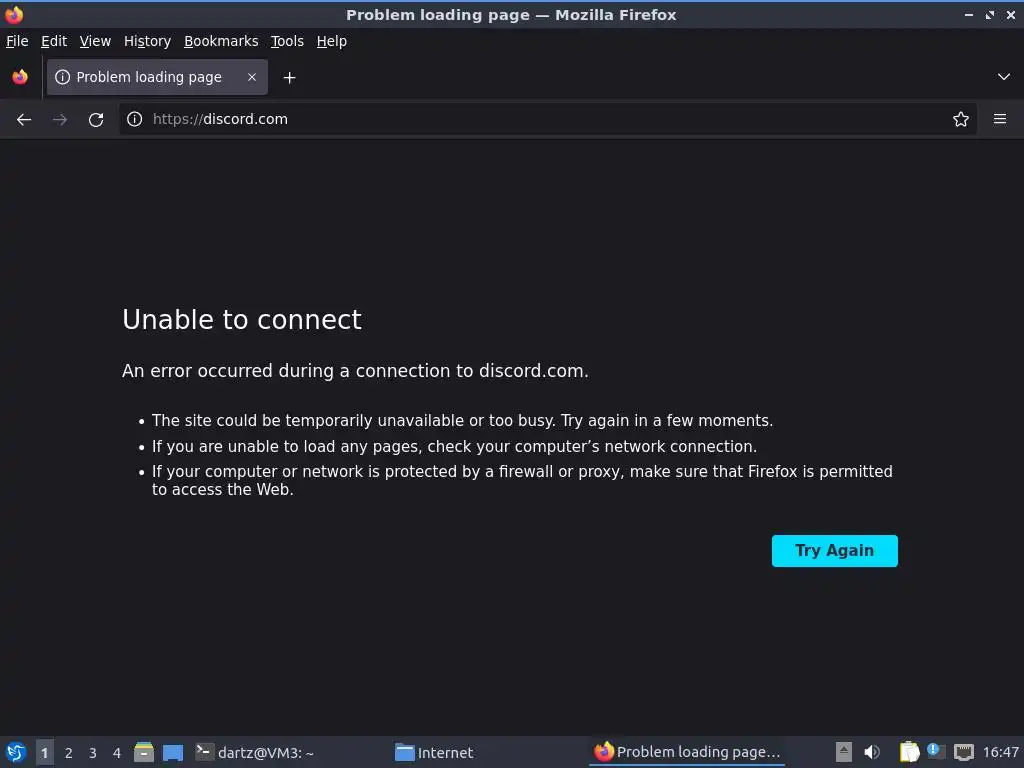Open the system start menu icon

pos(16,752)
